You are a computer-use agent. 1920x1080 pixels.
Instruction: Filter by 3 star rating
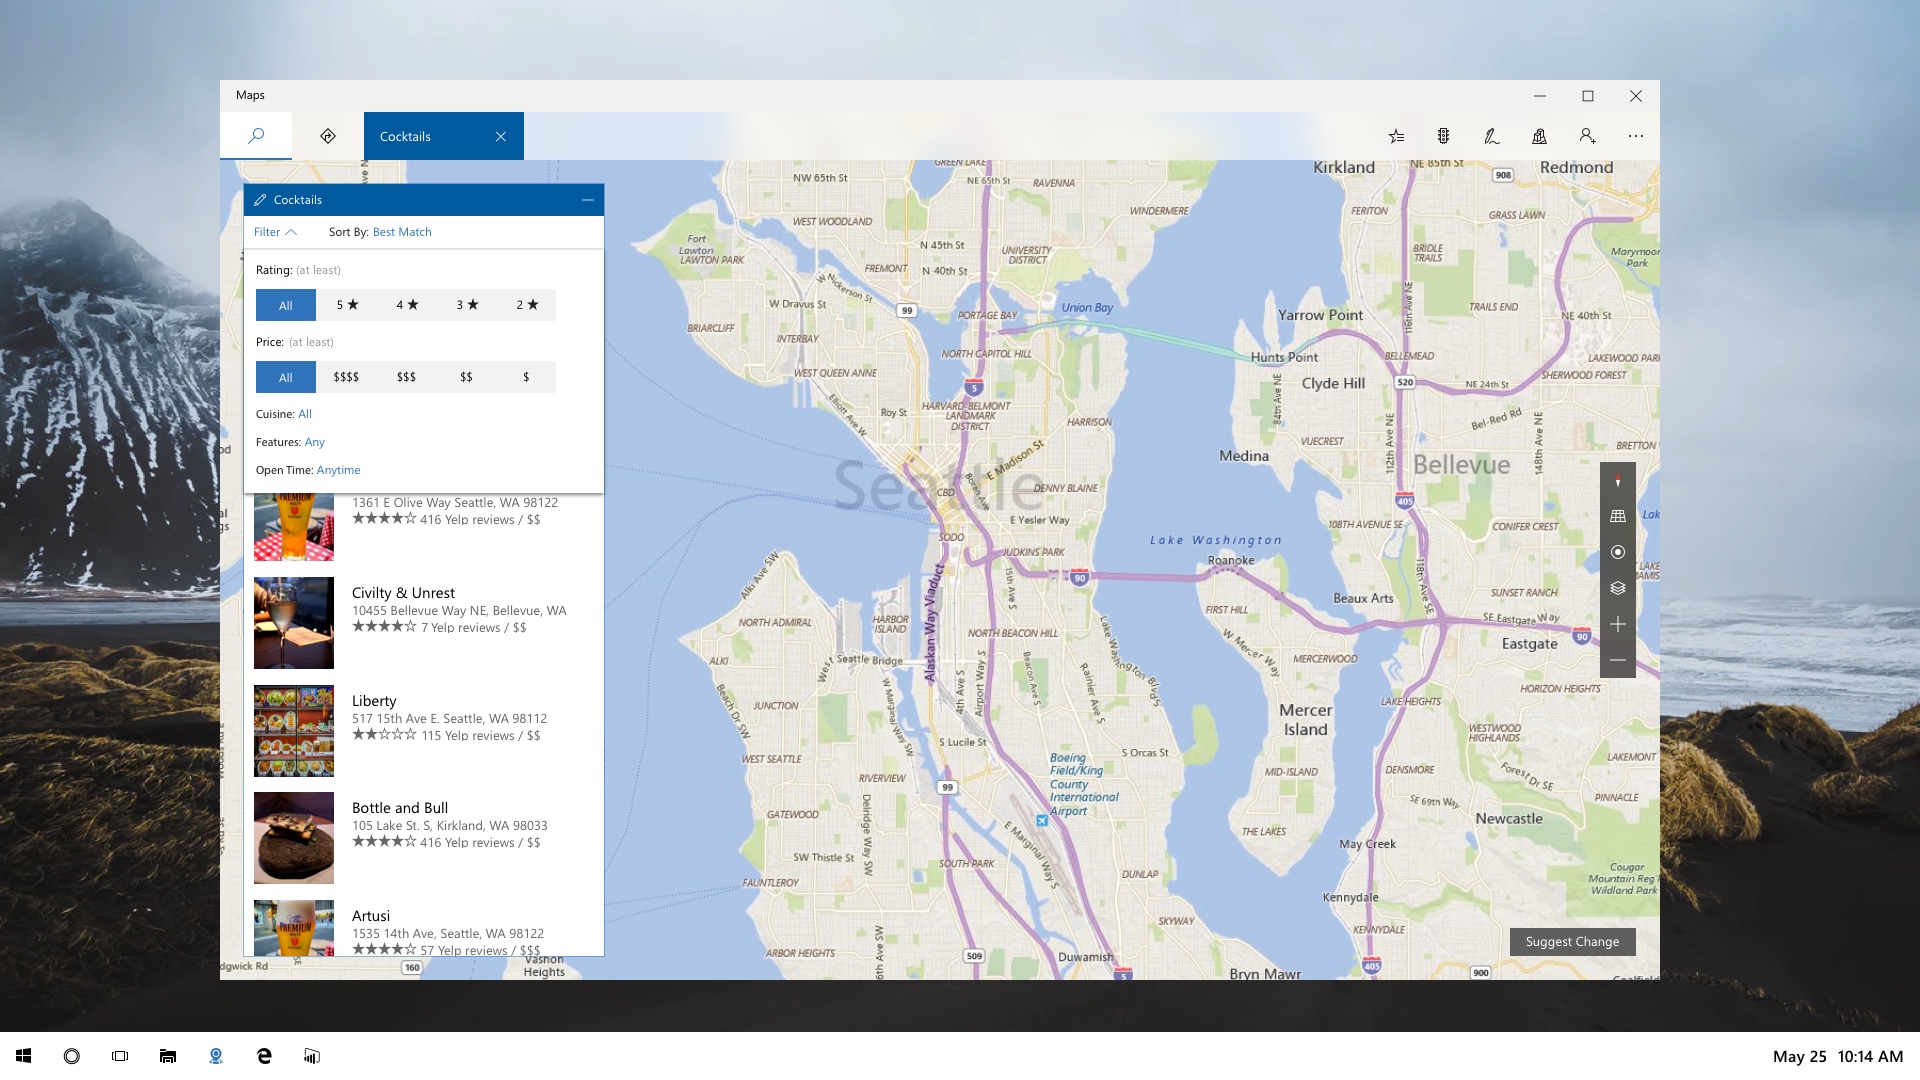pyautogui.click(x=466, y=305)
